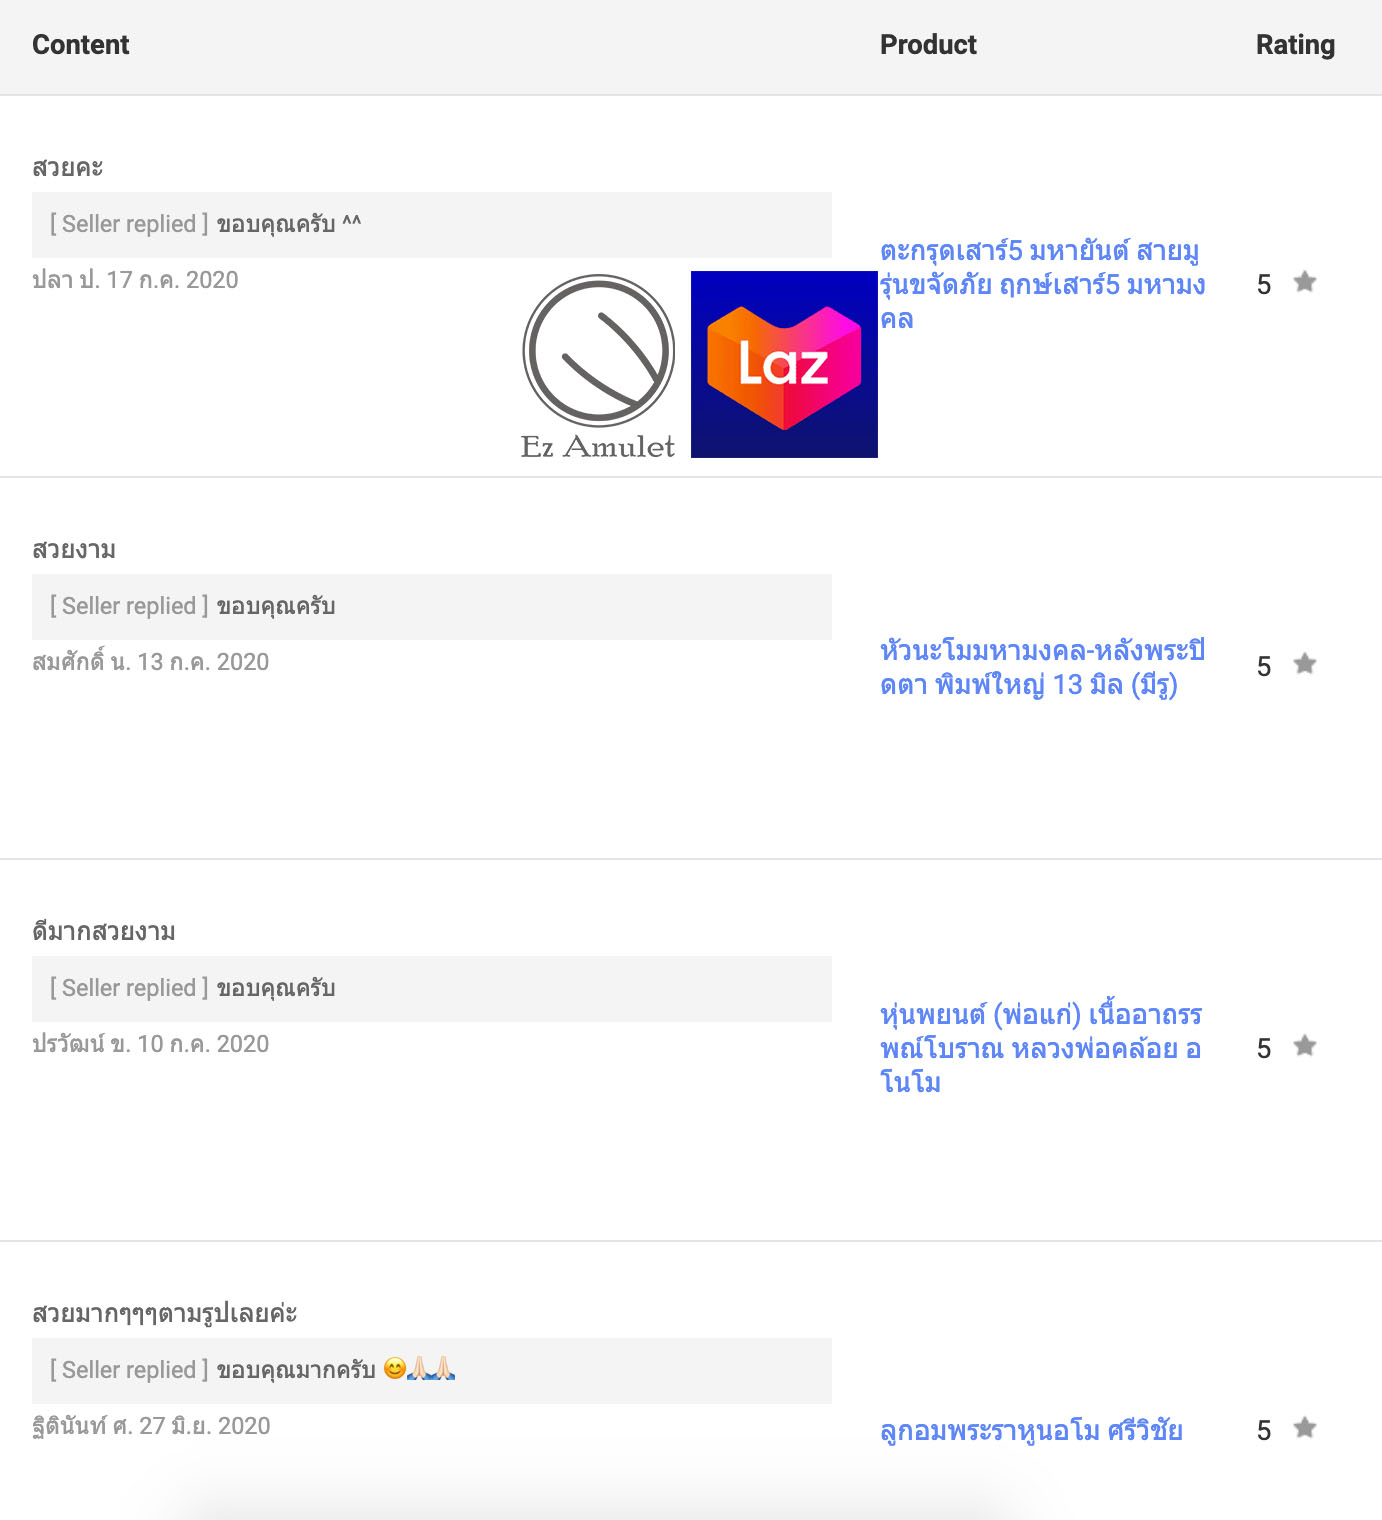Click the Ez Amulet circle logo

click(599, 351)
